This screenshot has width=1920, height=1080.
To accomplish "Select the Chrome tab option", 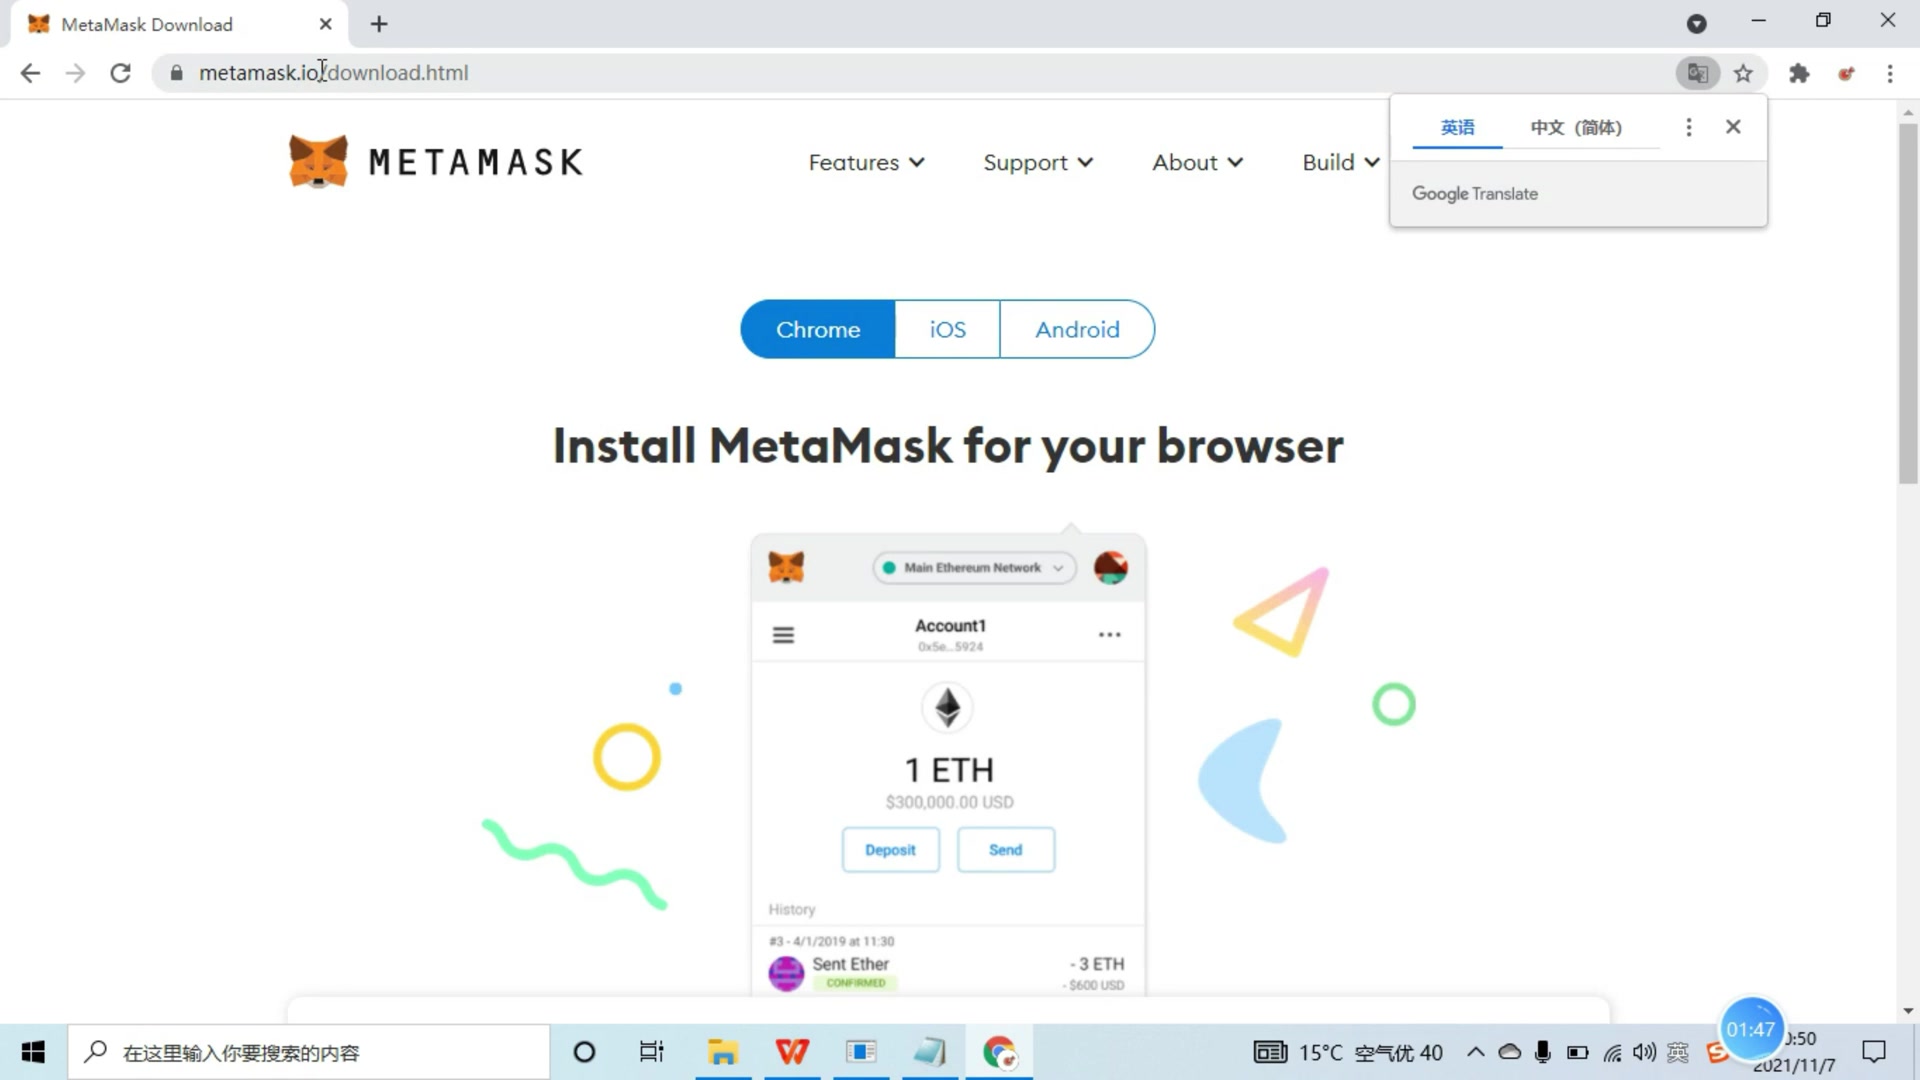I will (818, 330).
